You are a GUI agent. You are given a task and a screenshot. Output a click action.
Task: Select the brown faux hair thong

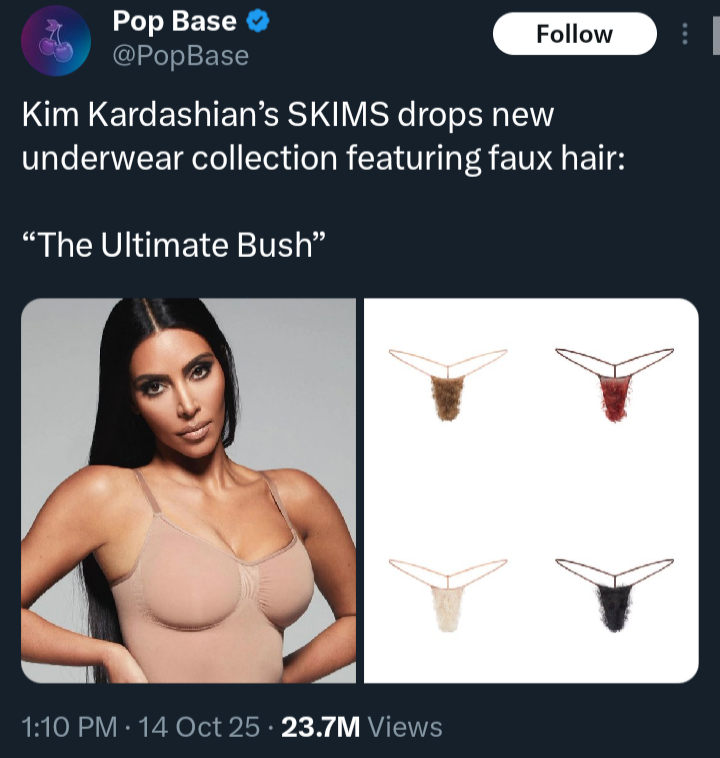pos(448,384)
